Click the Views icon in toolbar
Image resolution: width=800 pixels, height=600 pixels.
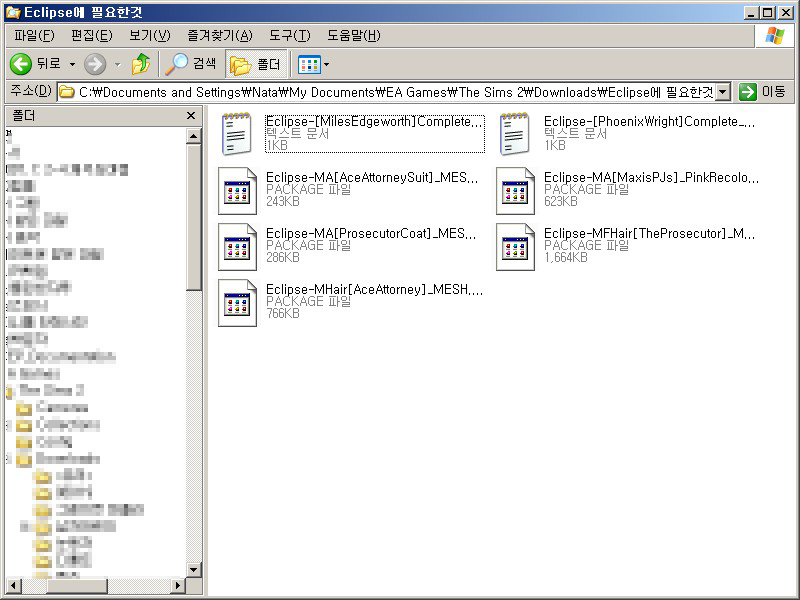[x=309, y=64]
